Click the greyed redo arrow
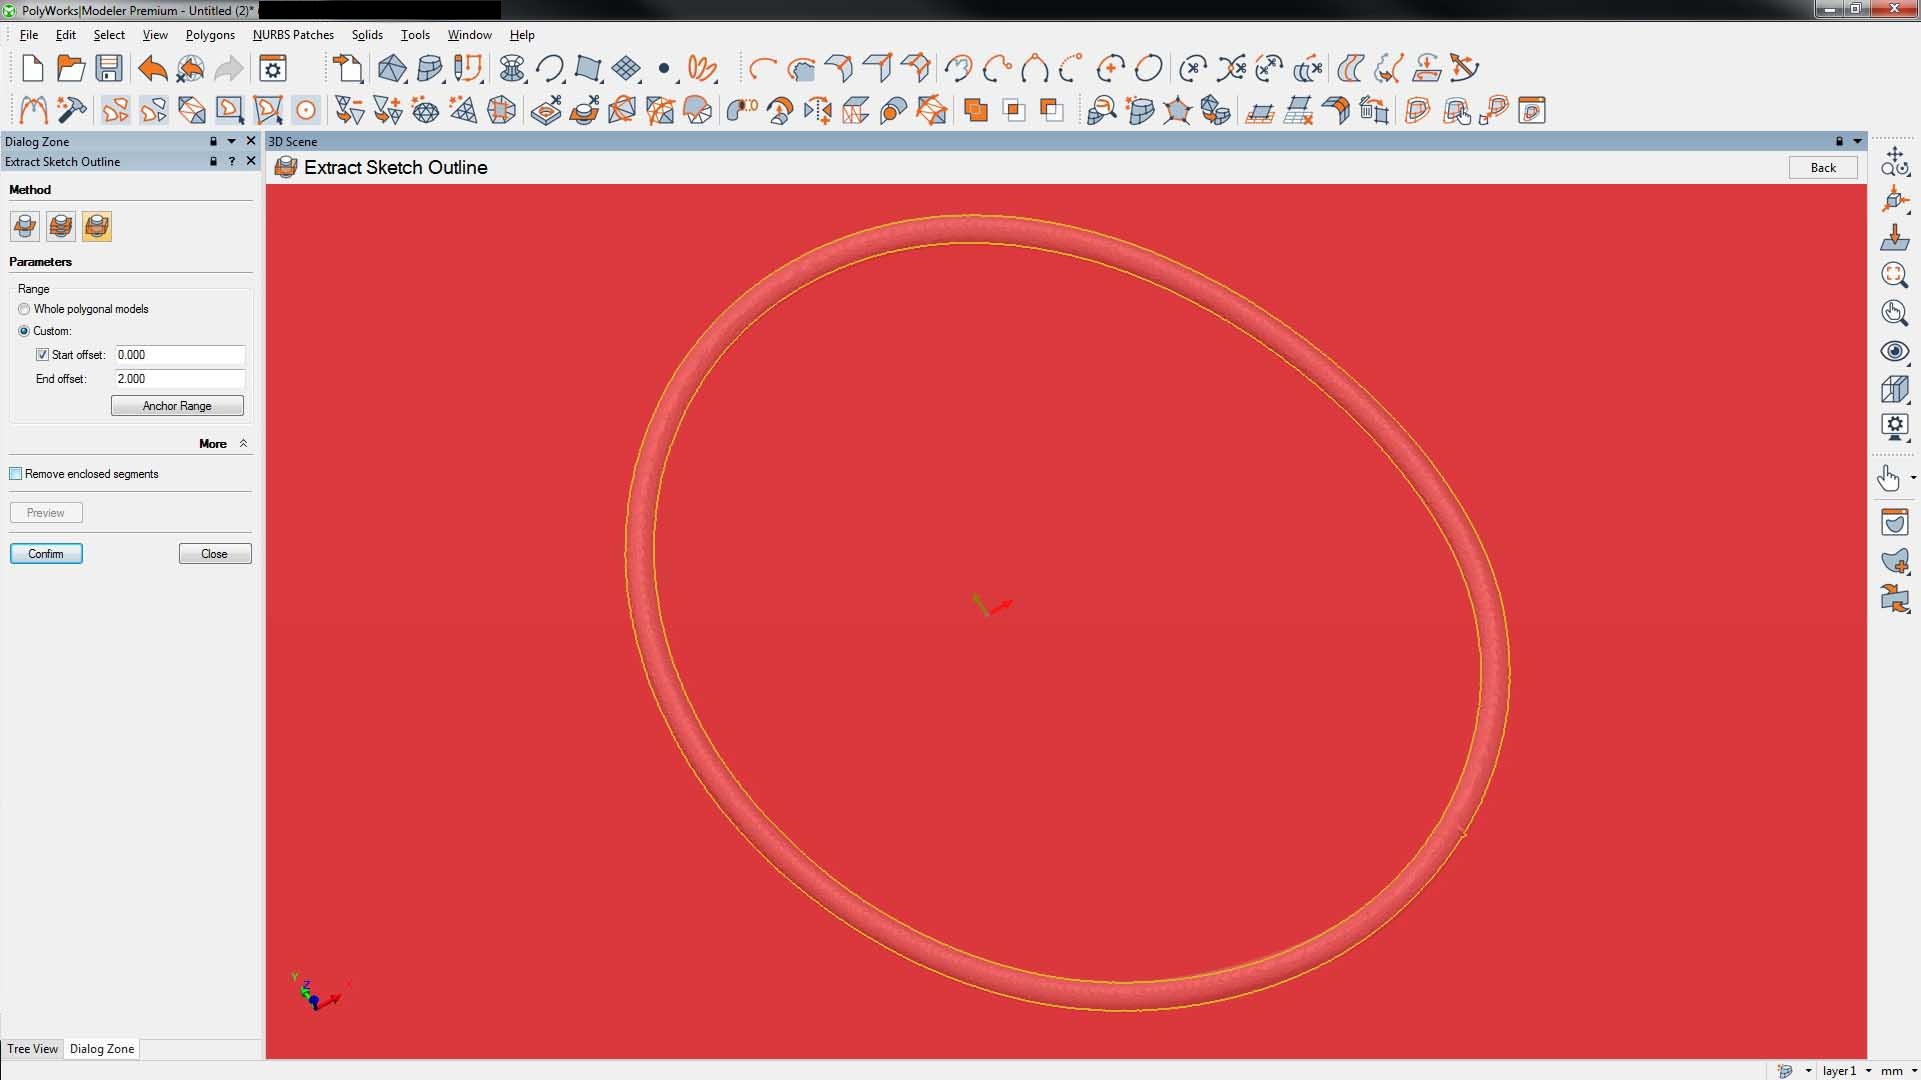This screenshot has width=1921, height=1080. [x=229, y=69]
